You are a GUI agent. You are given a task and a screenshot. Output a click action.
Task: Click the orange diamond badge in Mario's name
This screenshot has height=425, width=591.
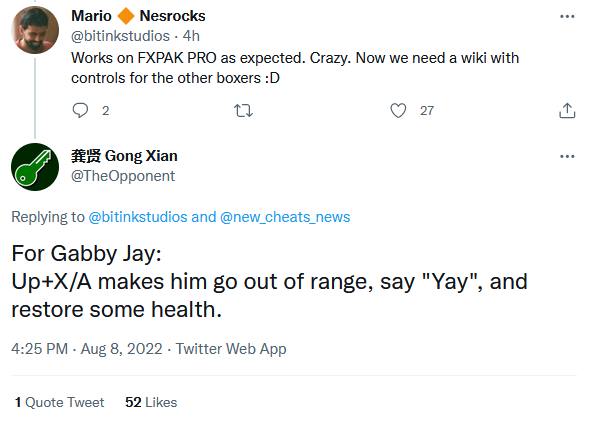point(126,16)
